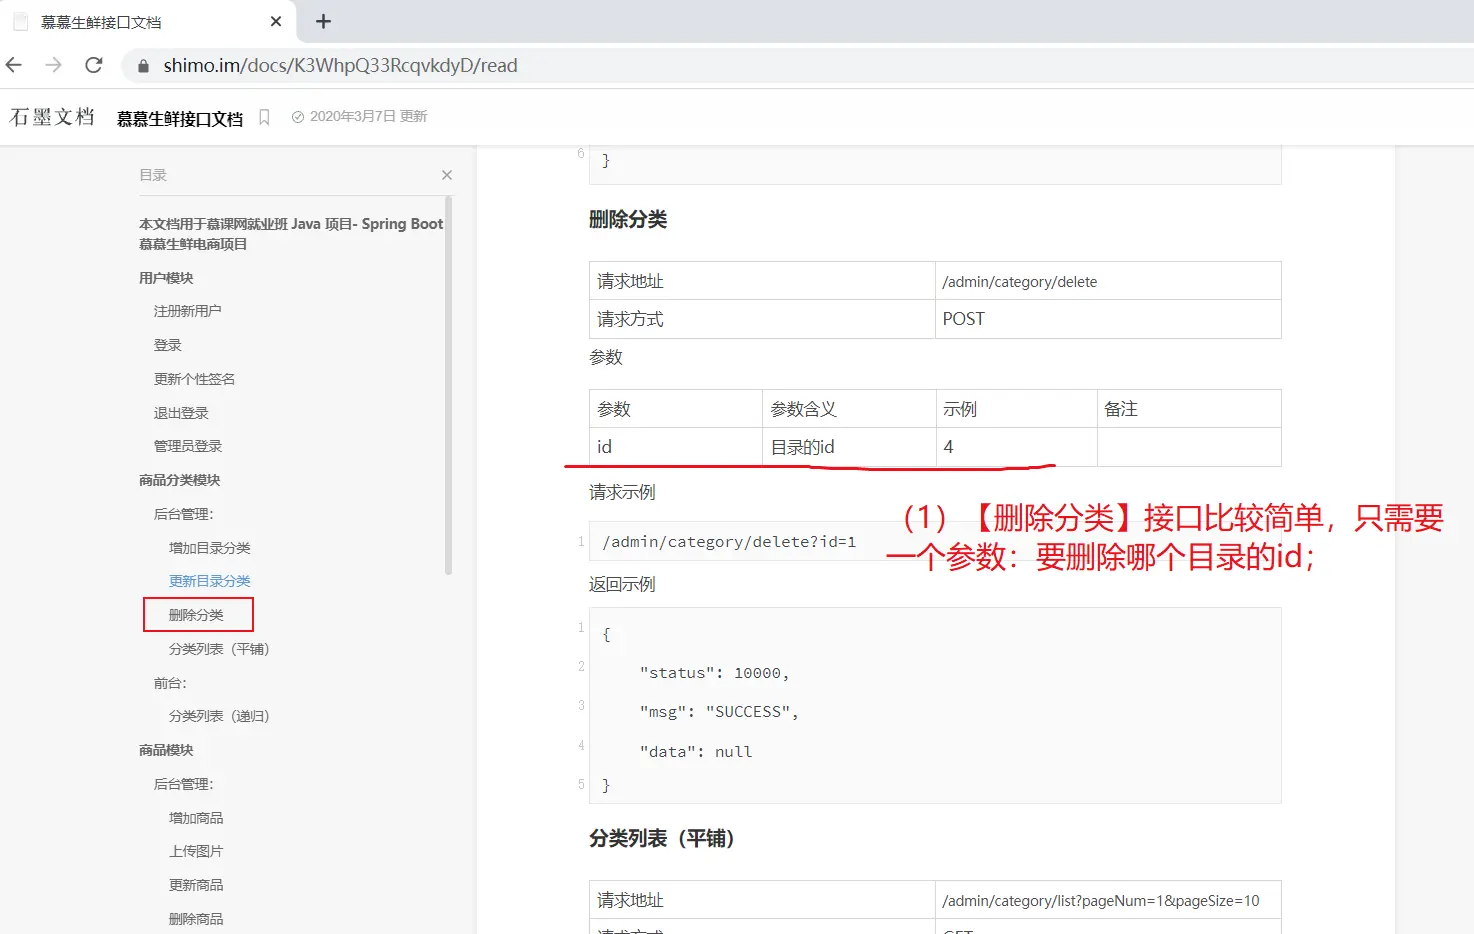Click the 分类列表（平铺）heading in the document
This screenshot has width=1474, height=934.
[x=662, y=839]
